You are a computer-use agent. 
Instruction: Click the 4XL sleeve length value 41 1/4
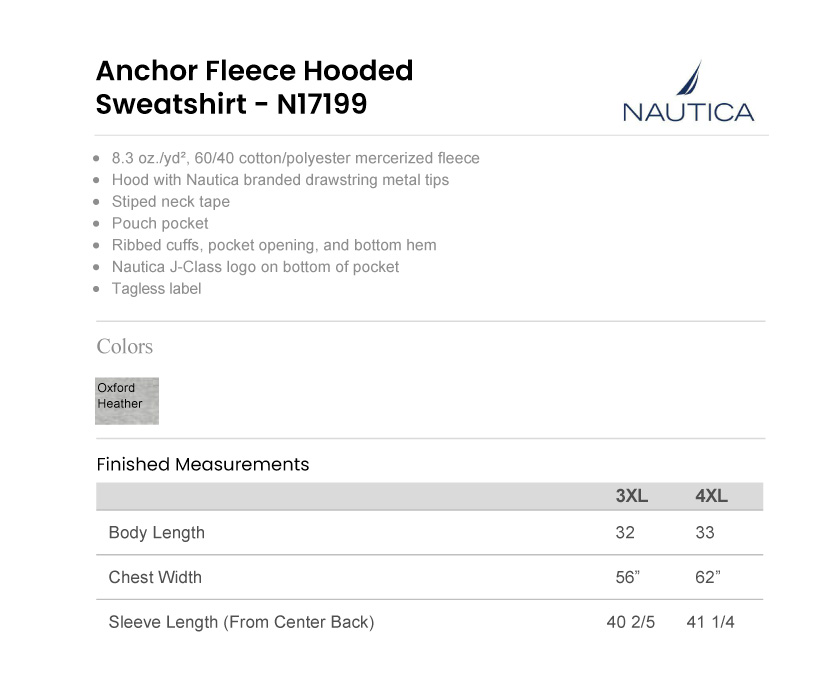pyautogui.click(x=711, y=622)
